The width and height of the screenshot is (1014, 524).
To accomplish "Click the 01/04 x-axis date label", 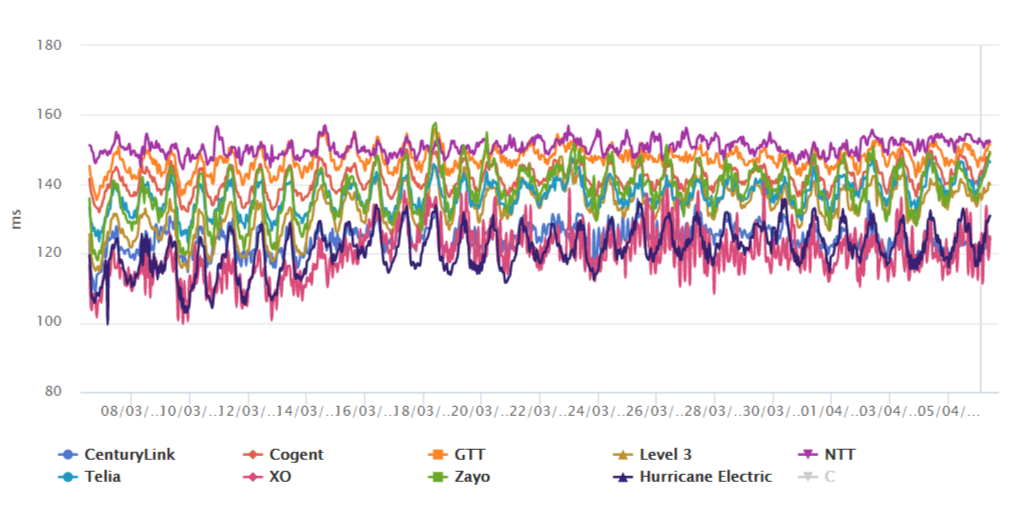I will point(830,411).
